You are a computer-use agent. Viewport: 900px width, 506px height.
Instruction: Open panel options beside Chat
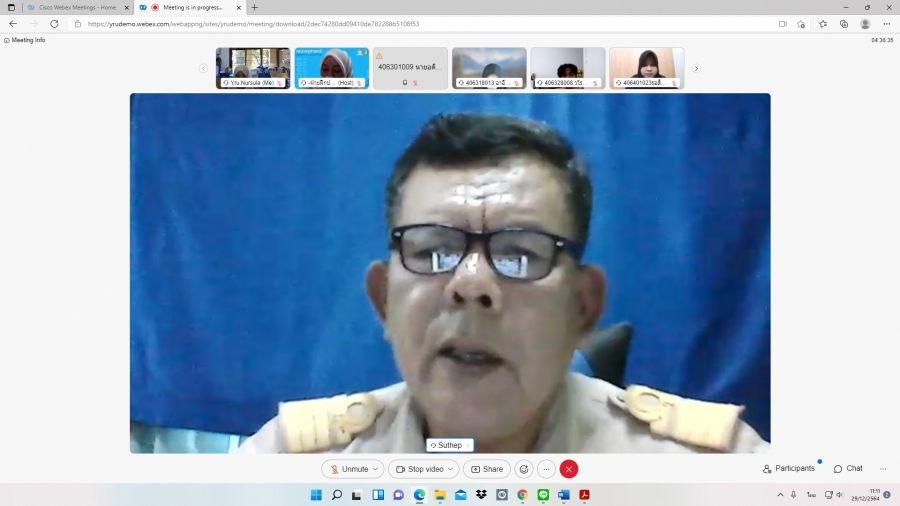(883, 469)
